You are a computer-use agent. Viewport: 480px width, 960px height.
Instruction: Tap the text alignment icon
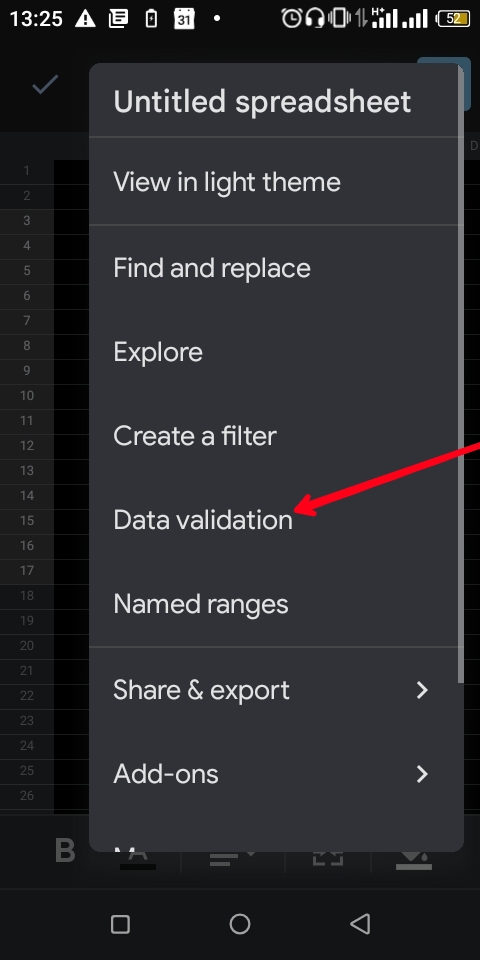click(x=232, y=857)
